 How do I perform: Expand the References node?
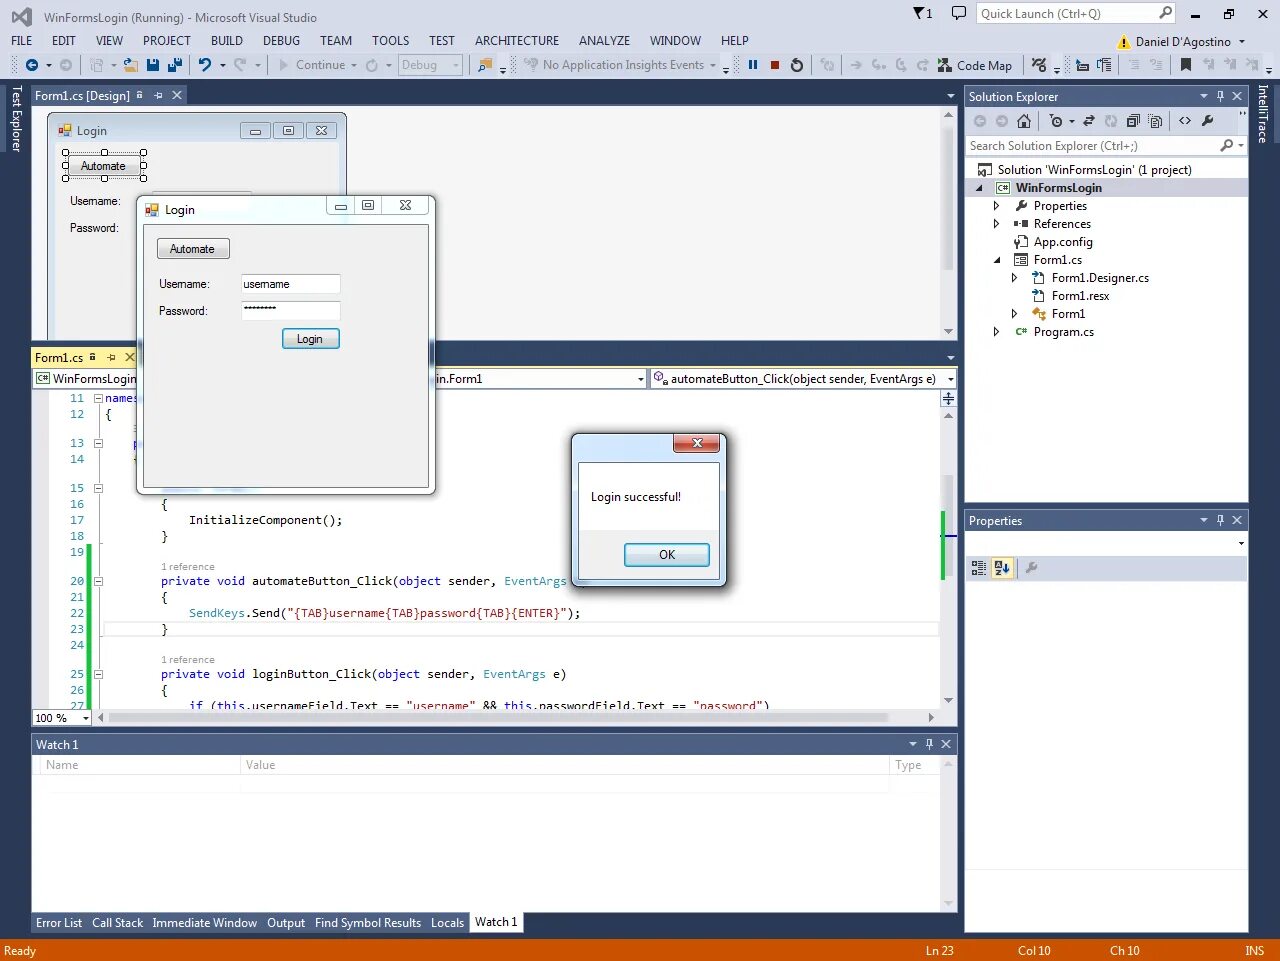coord(996,224)
